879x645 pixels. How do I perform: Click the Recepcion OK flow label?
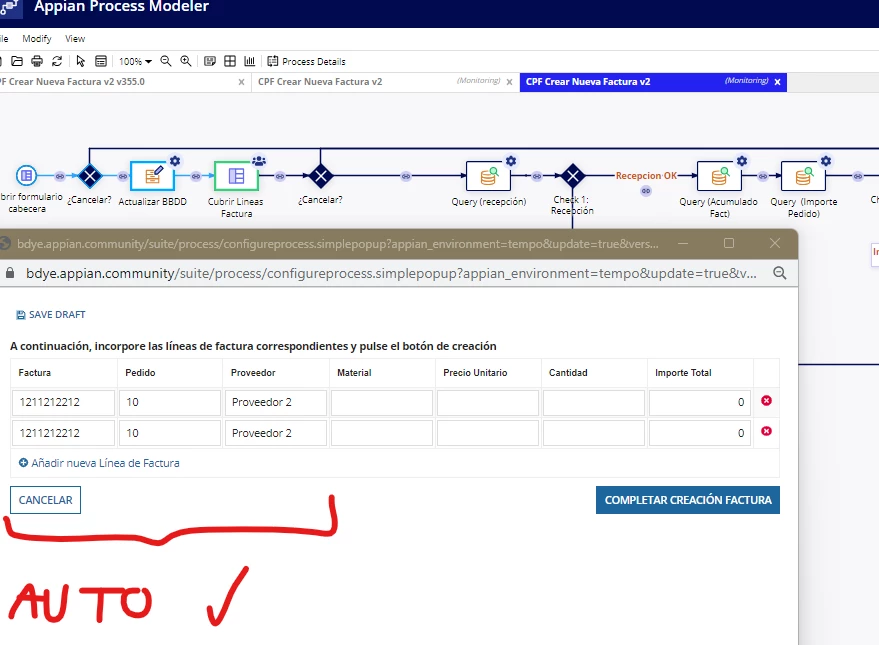646,176
